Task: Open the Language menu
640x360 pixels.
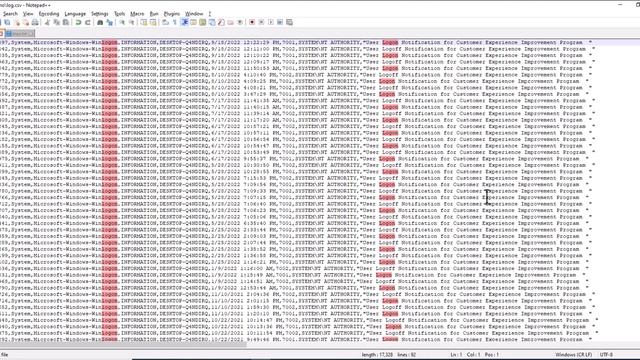Action: click(75, 14)
